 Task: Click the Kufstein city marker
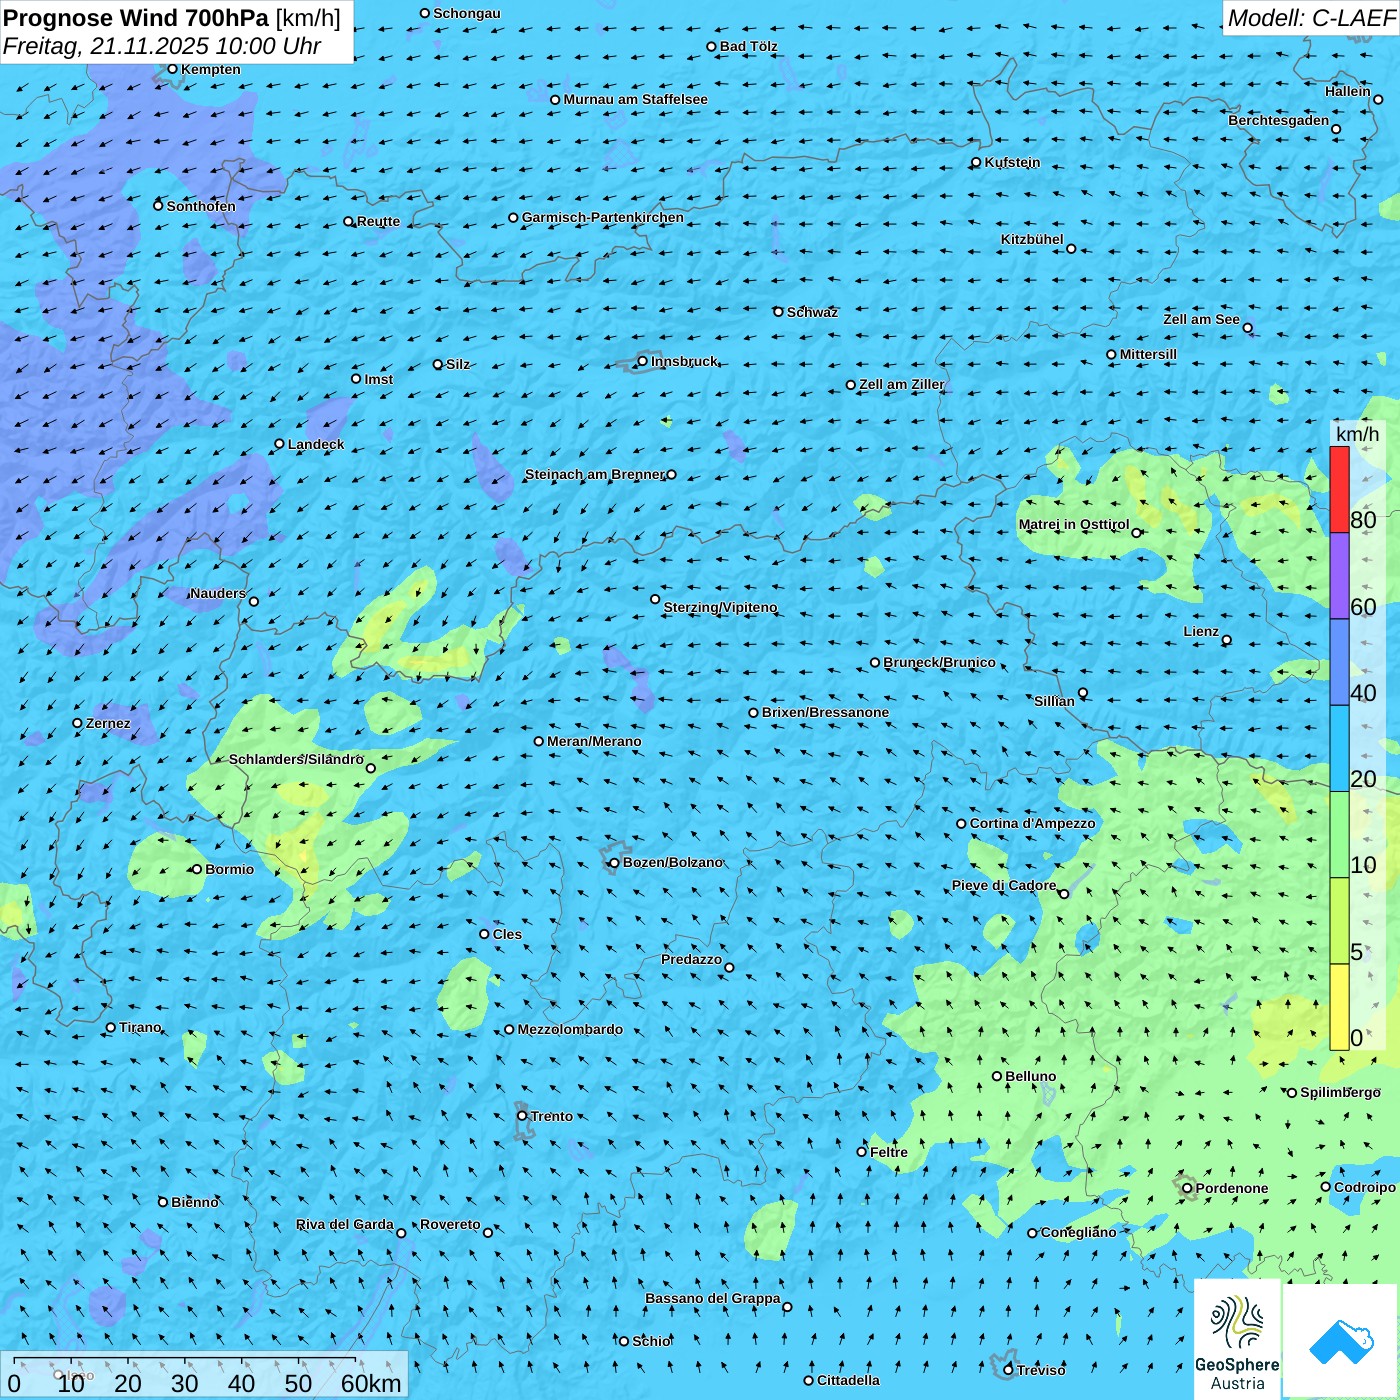click(976, 162)
